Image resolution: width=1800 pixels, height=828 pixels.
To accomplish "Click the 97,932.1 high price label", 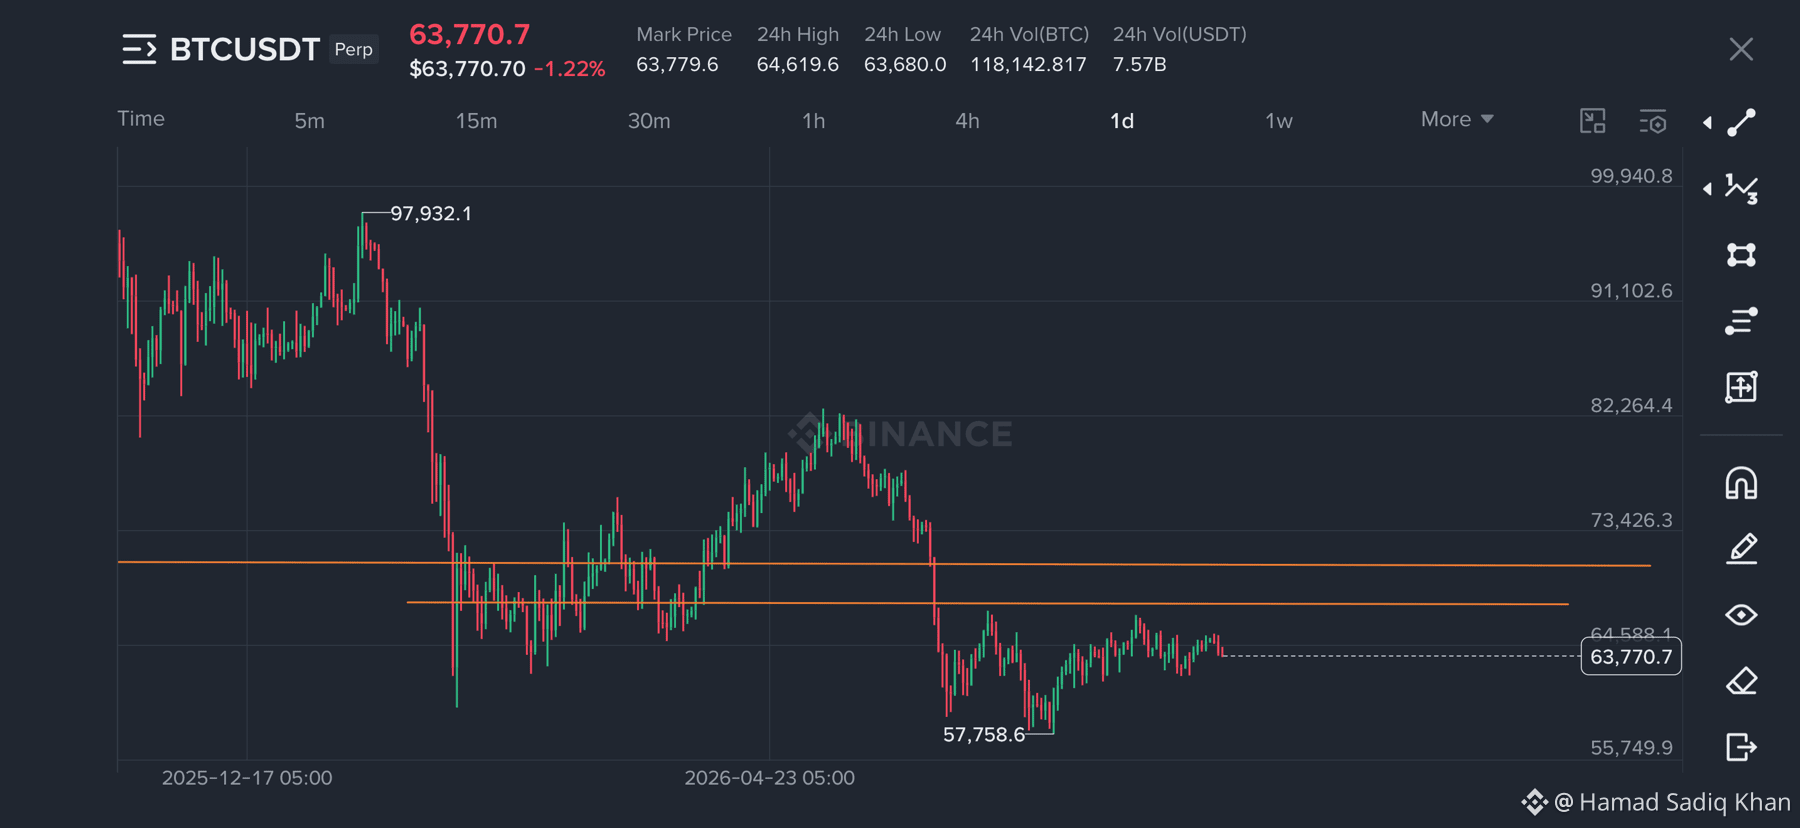I will [431, 213].
